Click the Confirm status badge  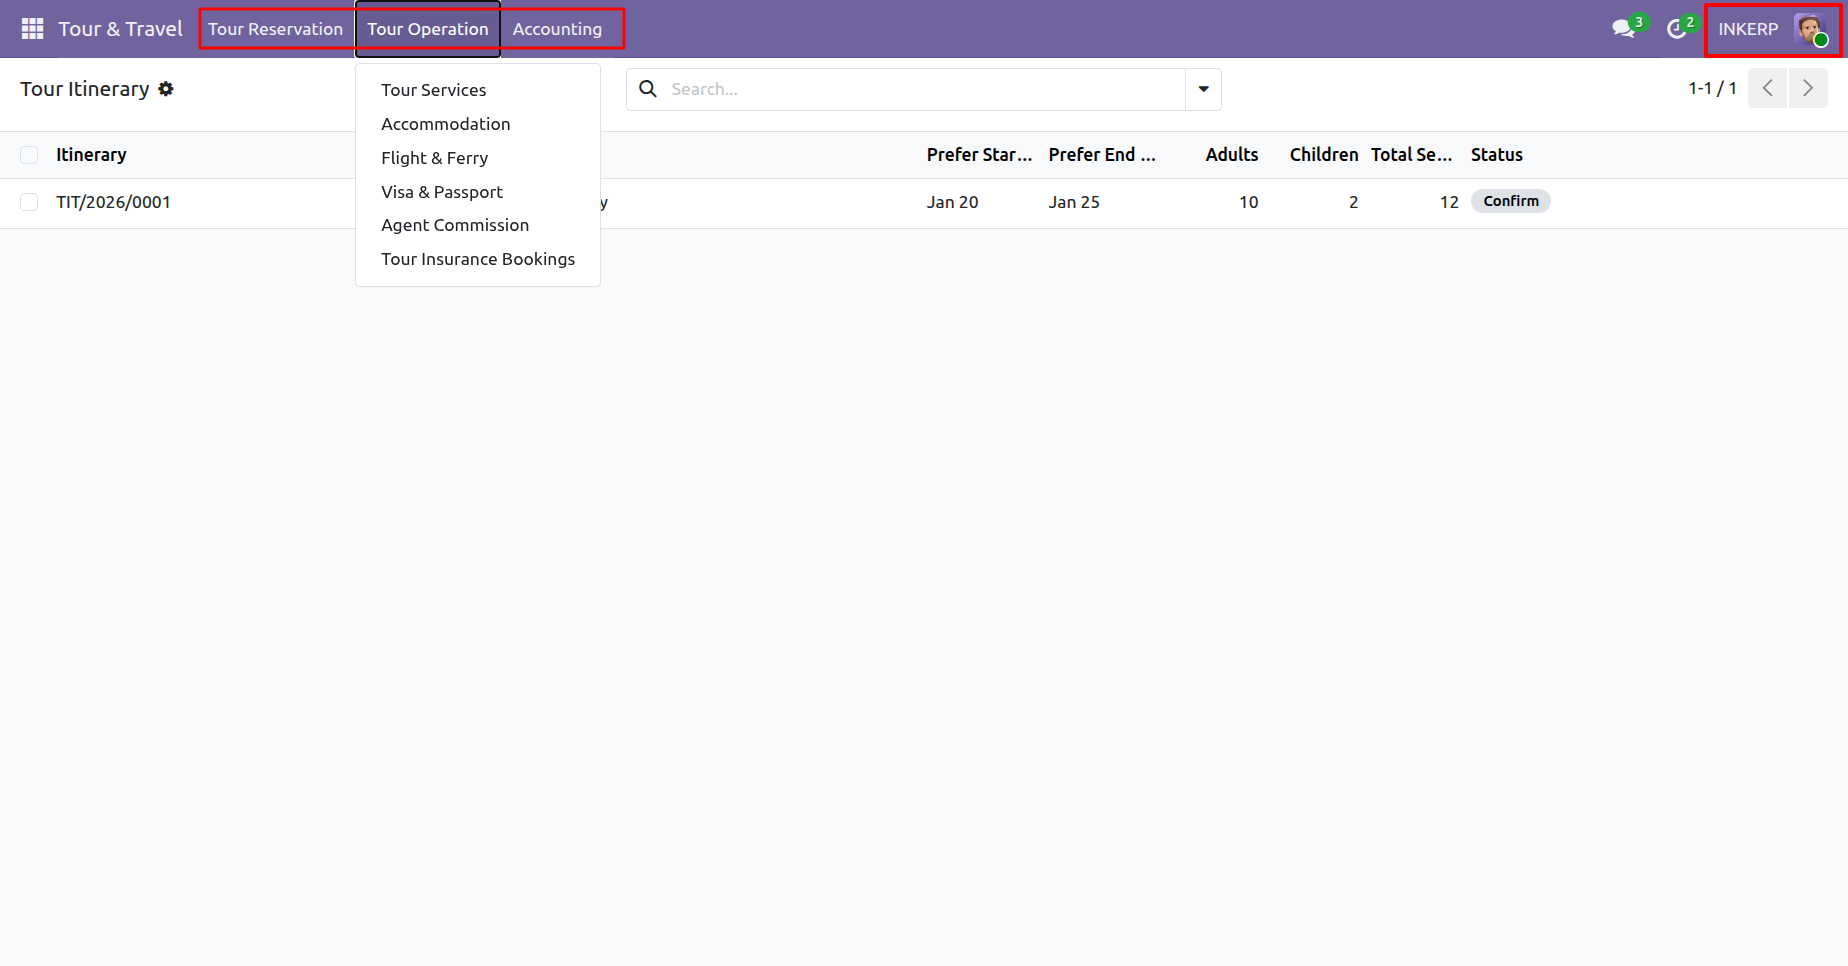(1511, 201)
